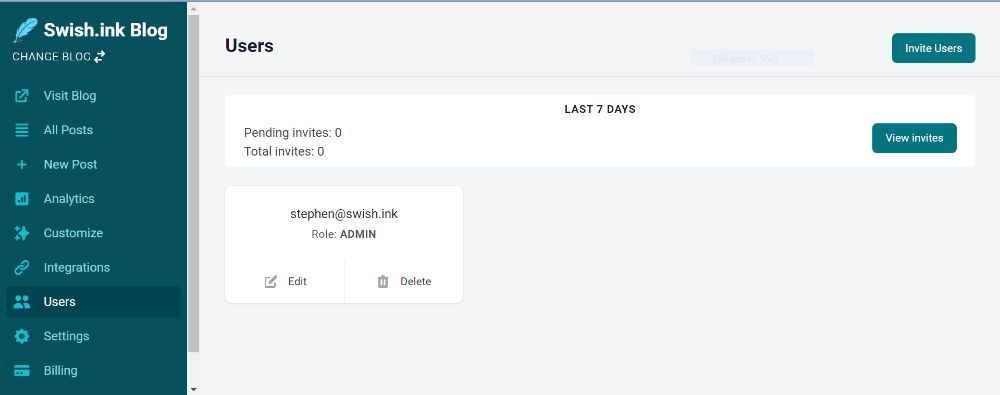This screenshot has width=1000, height=395.
Task: Click the Invite Users button
Action: (x=933, y=48)
